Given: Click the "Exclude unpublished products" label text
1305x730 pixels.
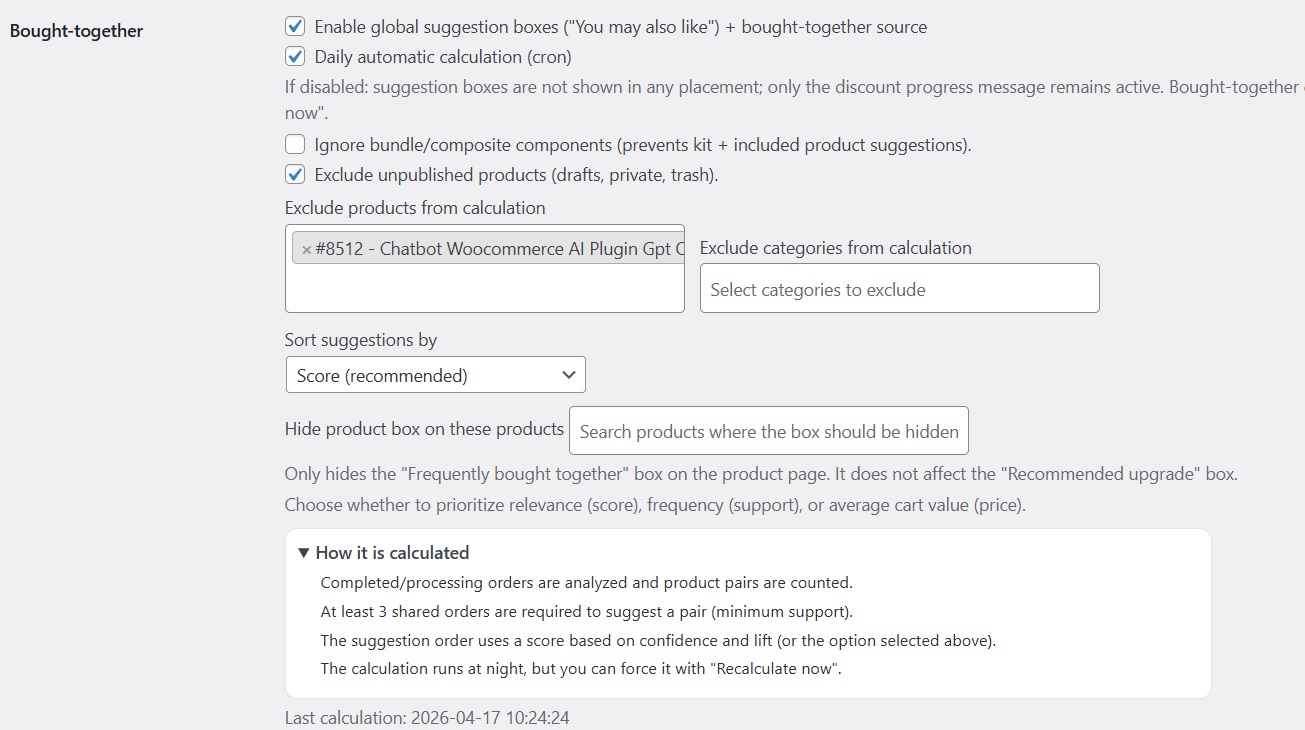Looking at the screenshot, I should (x=516, y=175).
